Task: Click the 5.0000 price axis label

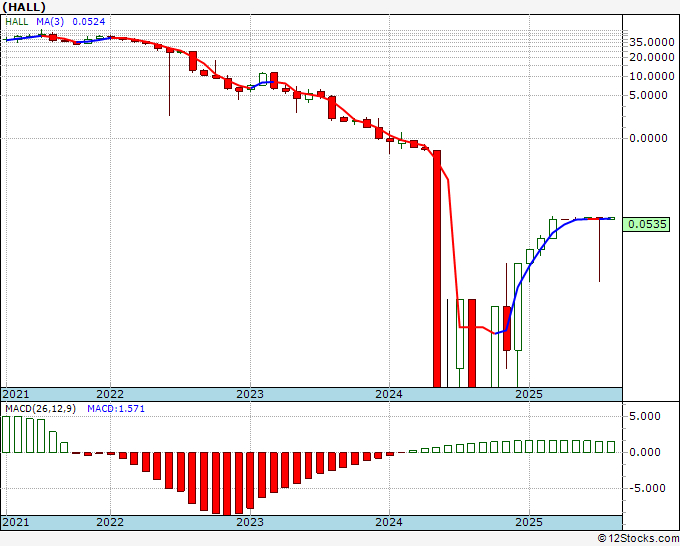Action: (x=648, y=95)
